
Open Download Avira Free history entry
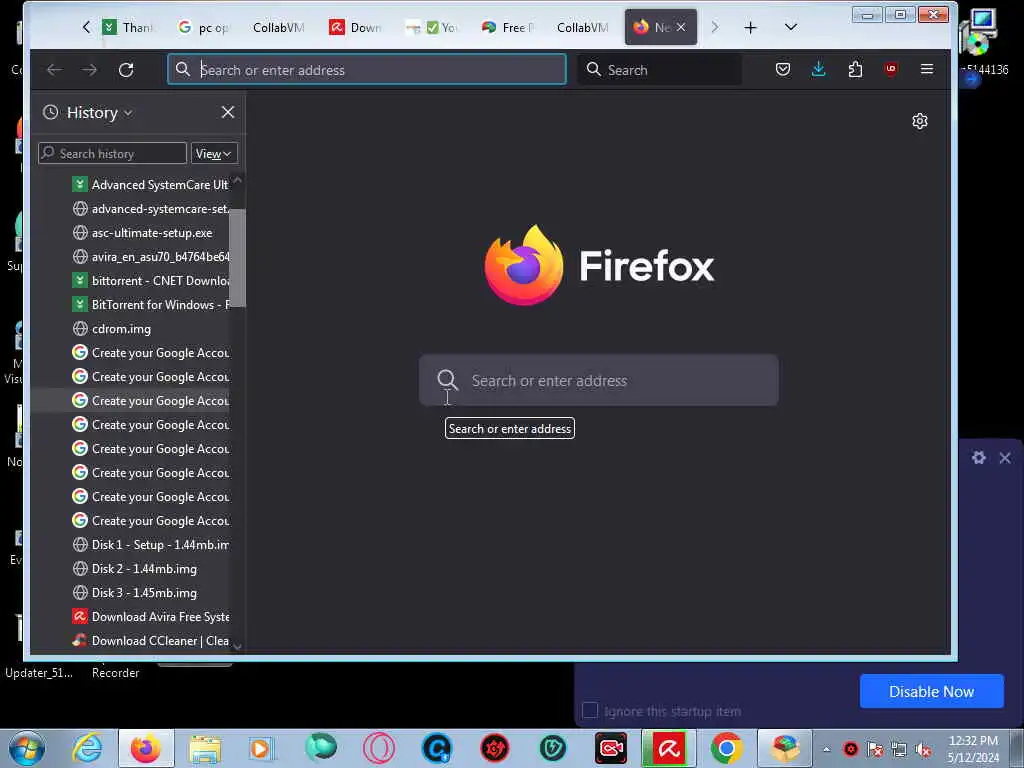[x=150, y=616]
